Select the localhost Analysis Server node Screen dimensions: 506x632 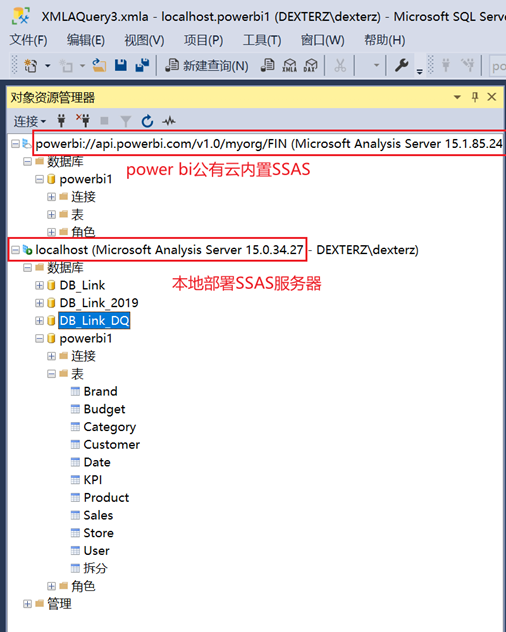pos(169,250)
